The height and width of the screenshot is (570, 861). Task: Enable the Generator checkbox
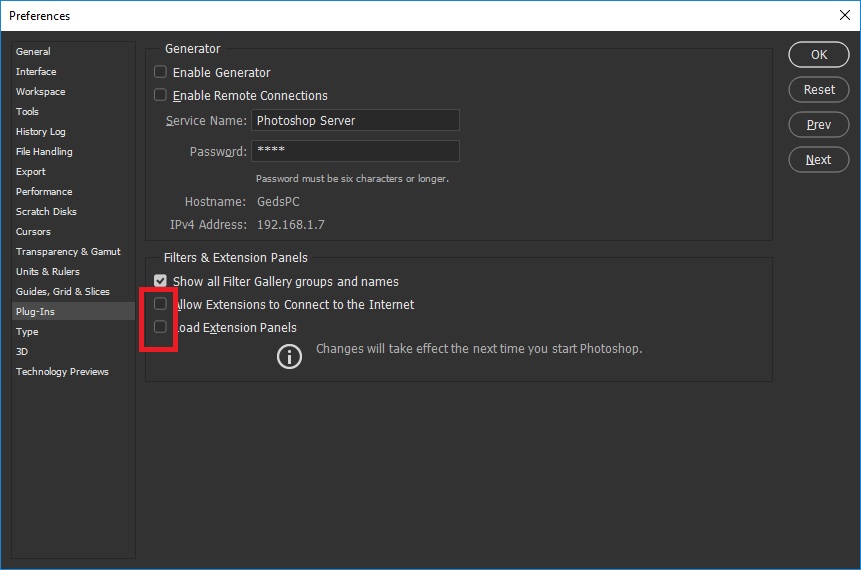[160, 72]
